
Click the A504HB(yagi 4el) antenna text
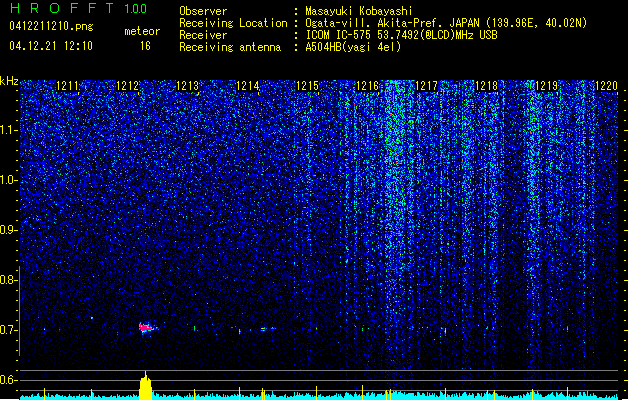(353, 47)
